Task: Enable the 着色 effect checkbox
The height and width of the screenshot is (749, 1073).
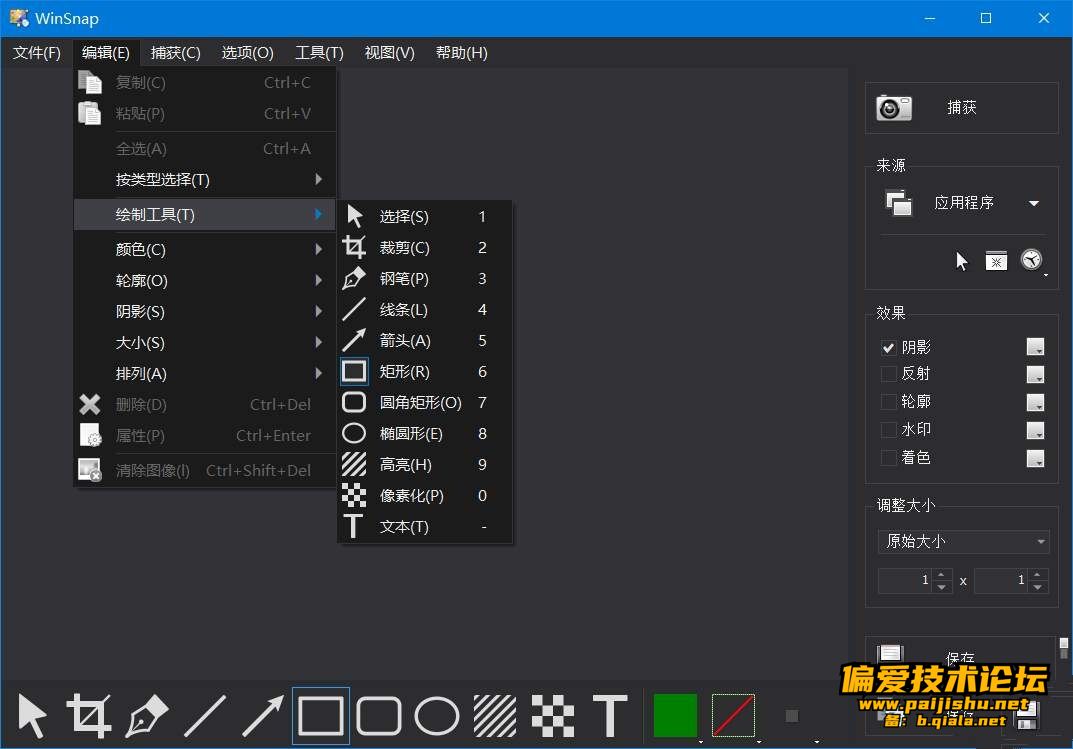Action: click(888, 458)
